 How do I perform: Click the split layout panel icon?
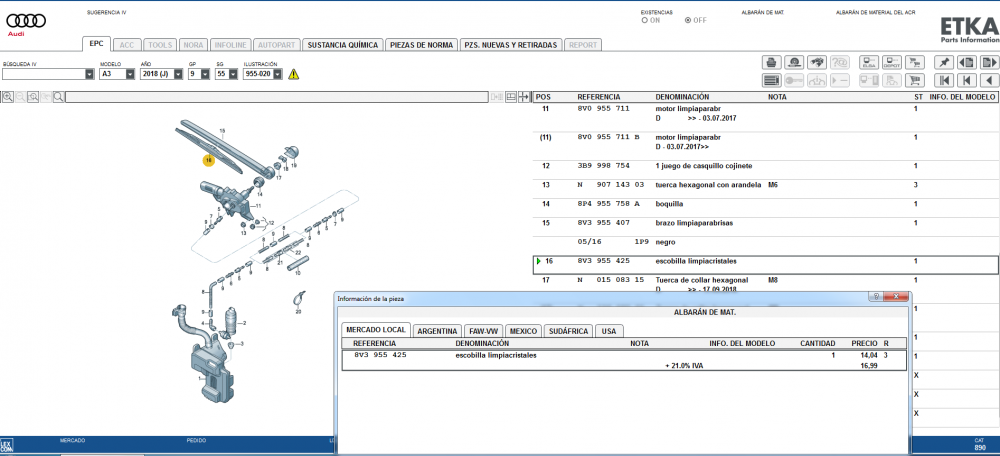(511, 97)
